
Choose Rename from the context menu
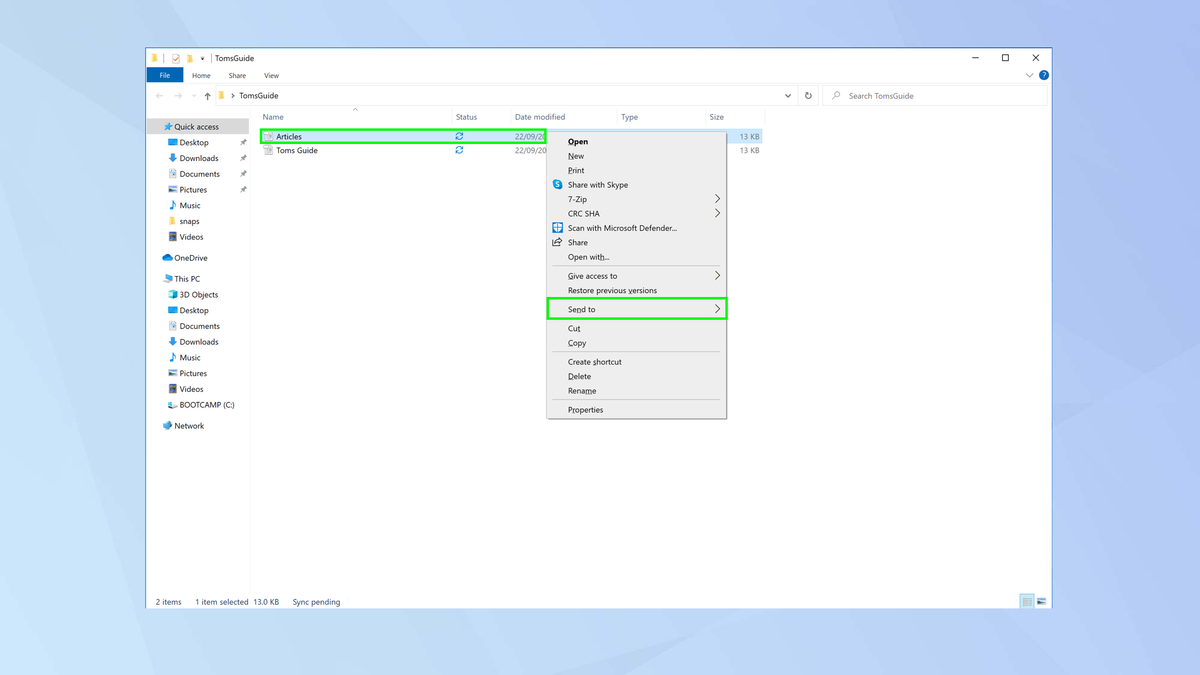[581, 390]
